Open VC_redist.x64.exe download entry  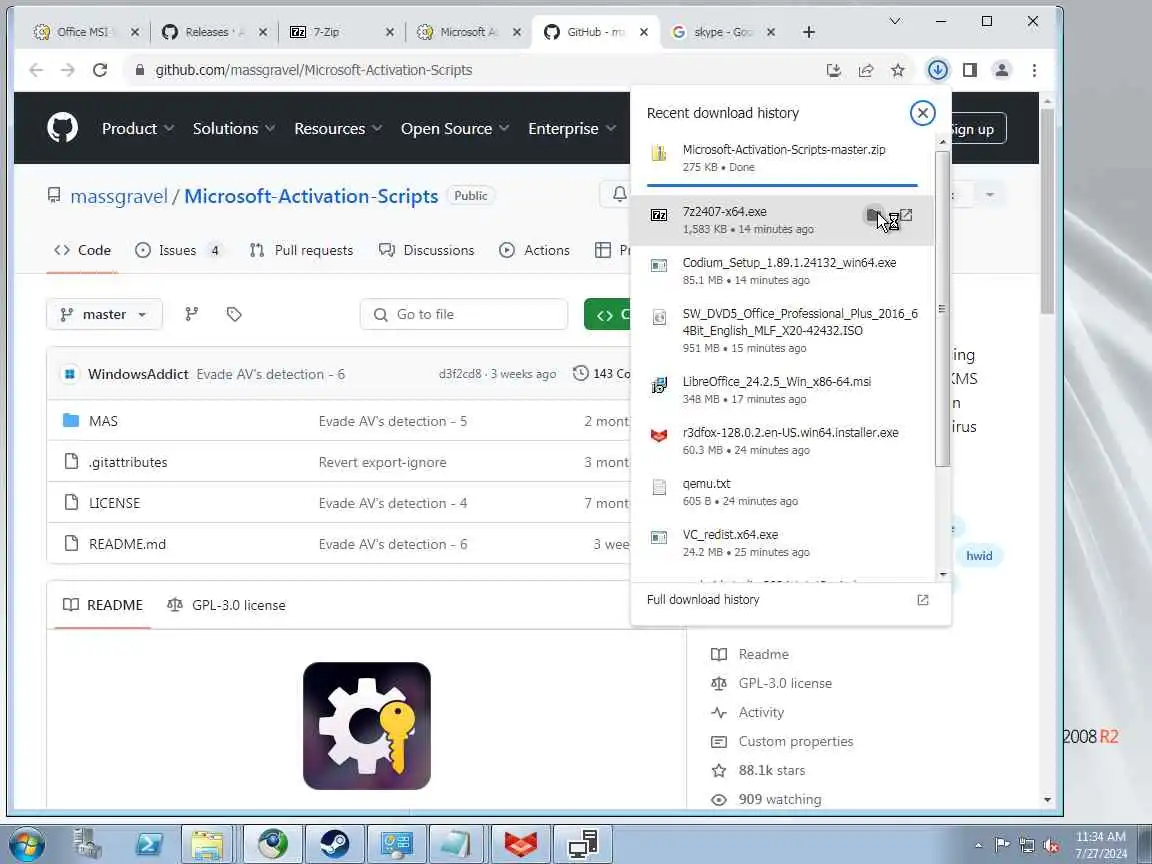[x=782, y=543]
